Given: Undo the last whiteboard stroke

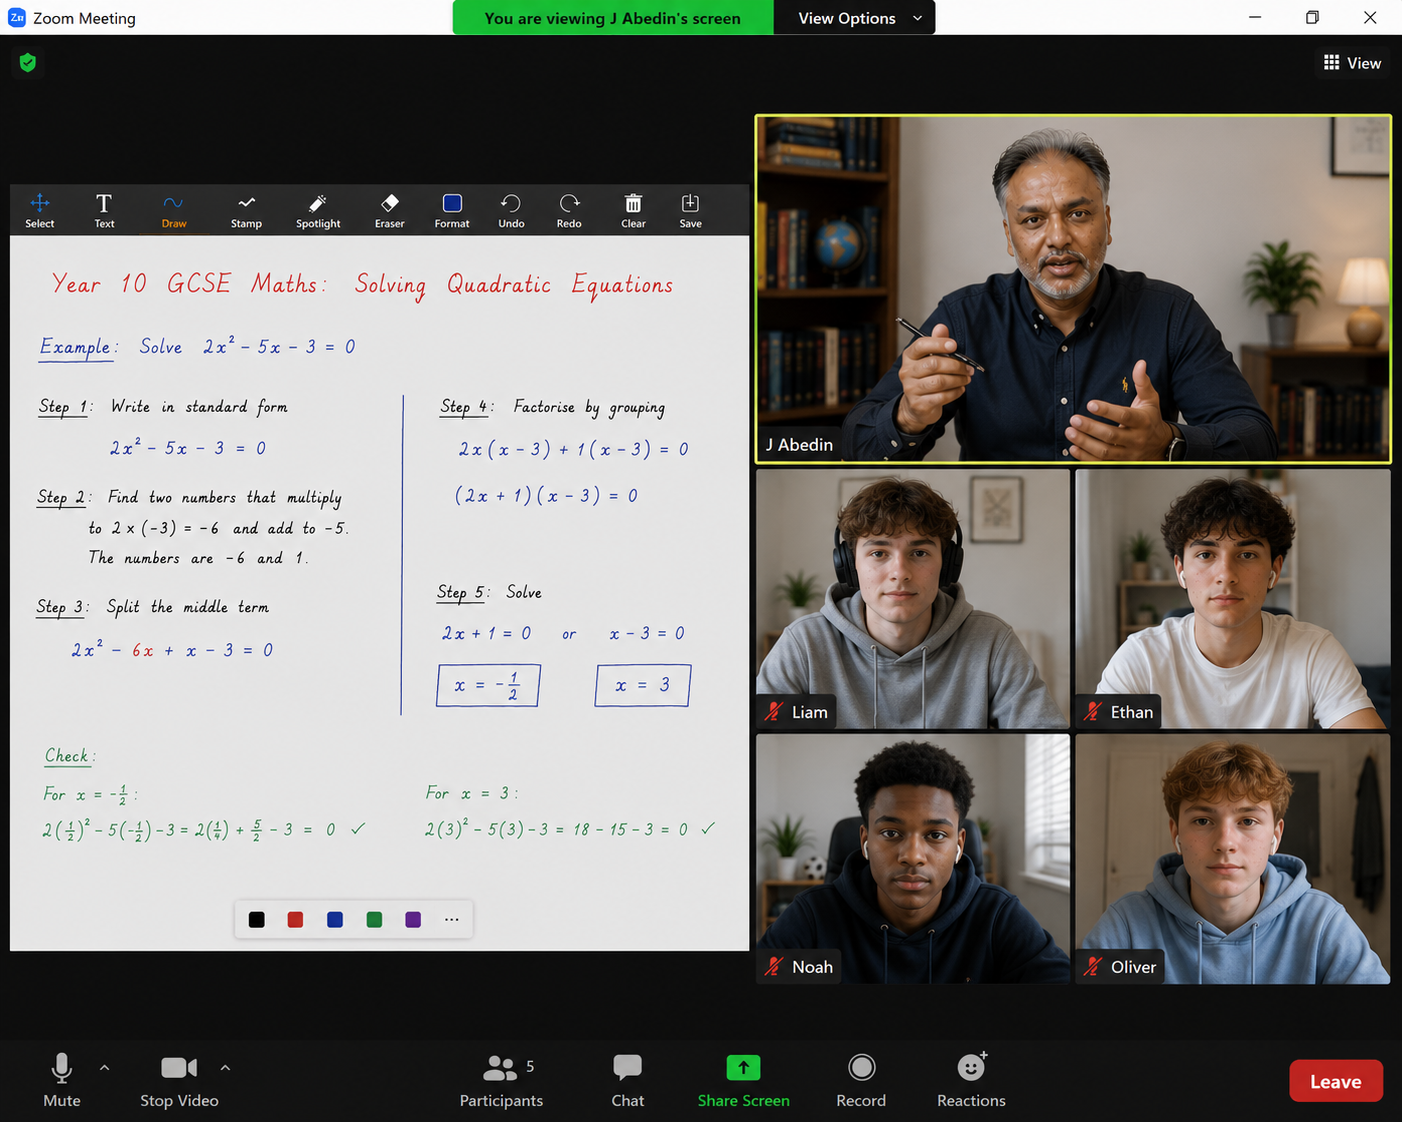Looking at the screenshot, I should click(511, 210).
